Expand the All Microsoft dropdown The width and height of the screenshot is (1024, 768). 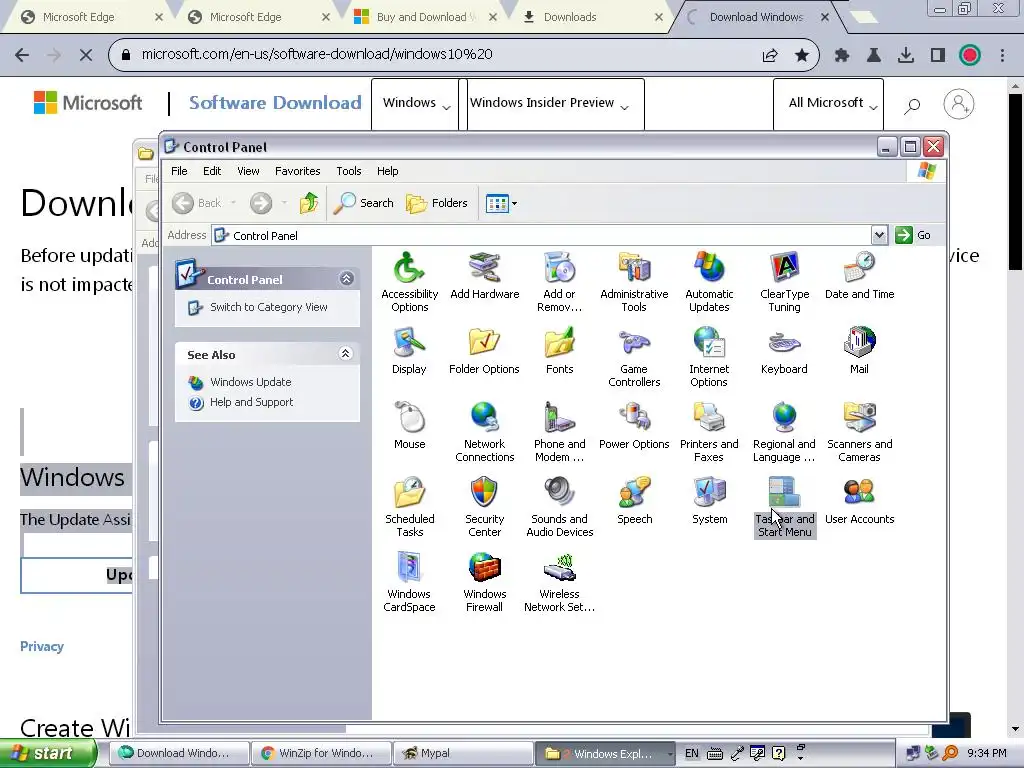tap(828, 104)
